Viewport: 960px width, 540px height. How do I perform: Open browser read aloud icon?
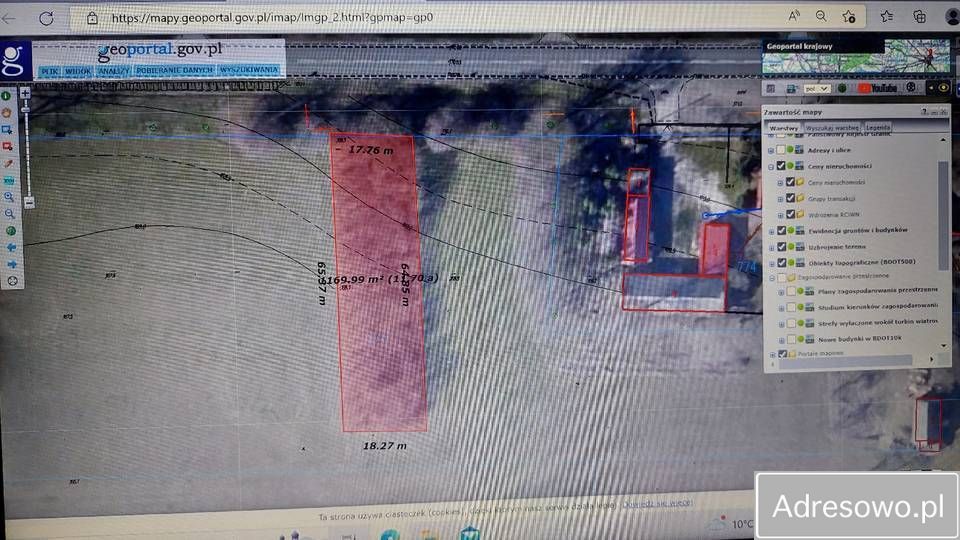[794, 17]
